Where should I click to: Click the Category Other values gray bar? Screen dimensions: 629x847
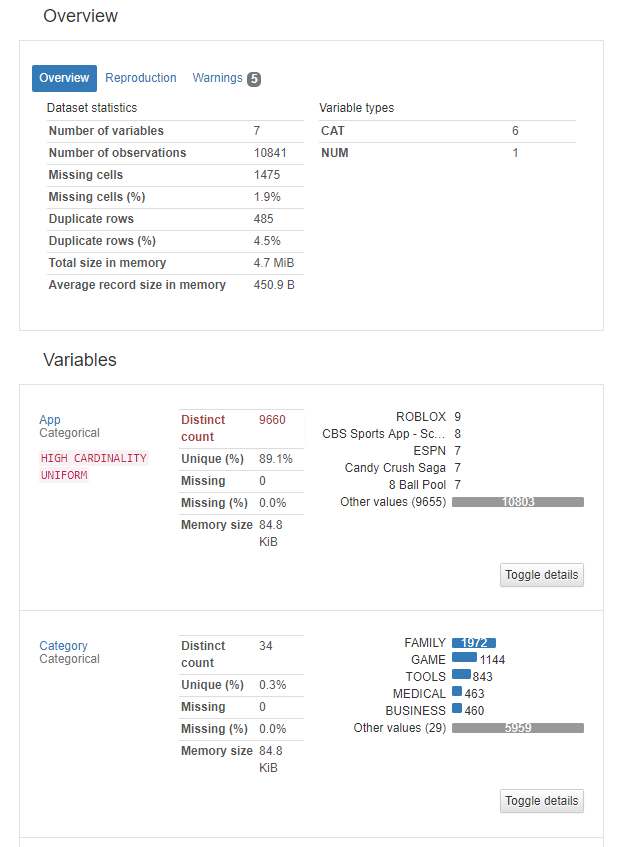[518, 728]
